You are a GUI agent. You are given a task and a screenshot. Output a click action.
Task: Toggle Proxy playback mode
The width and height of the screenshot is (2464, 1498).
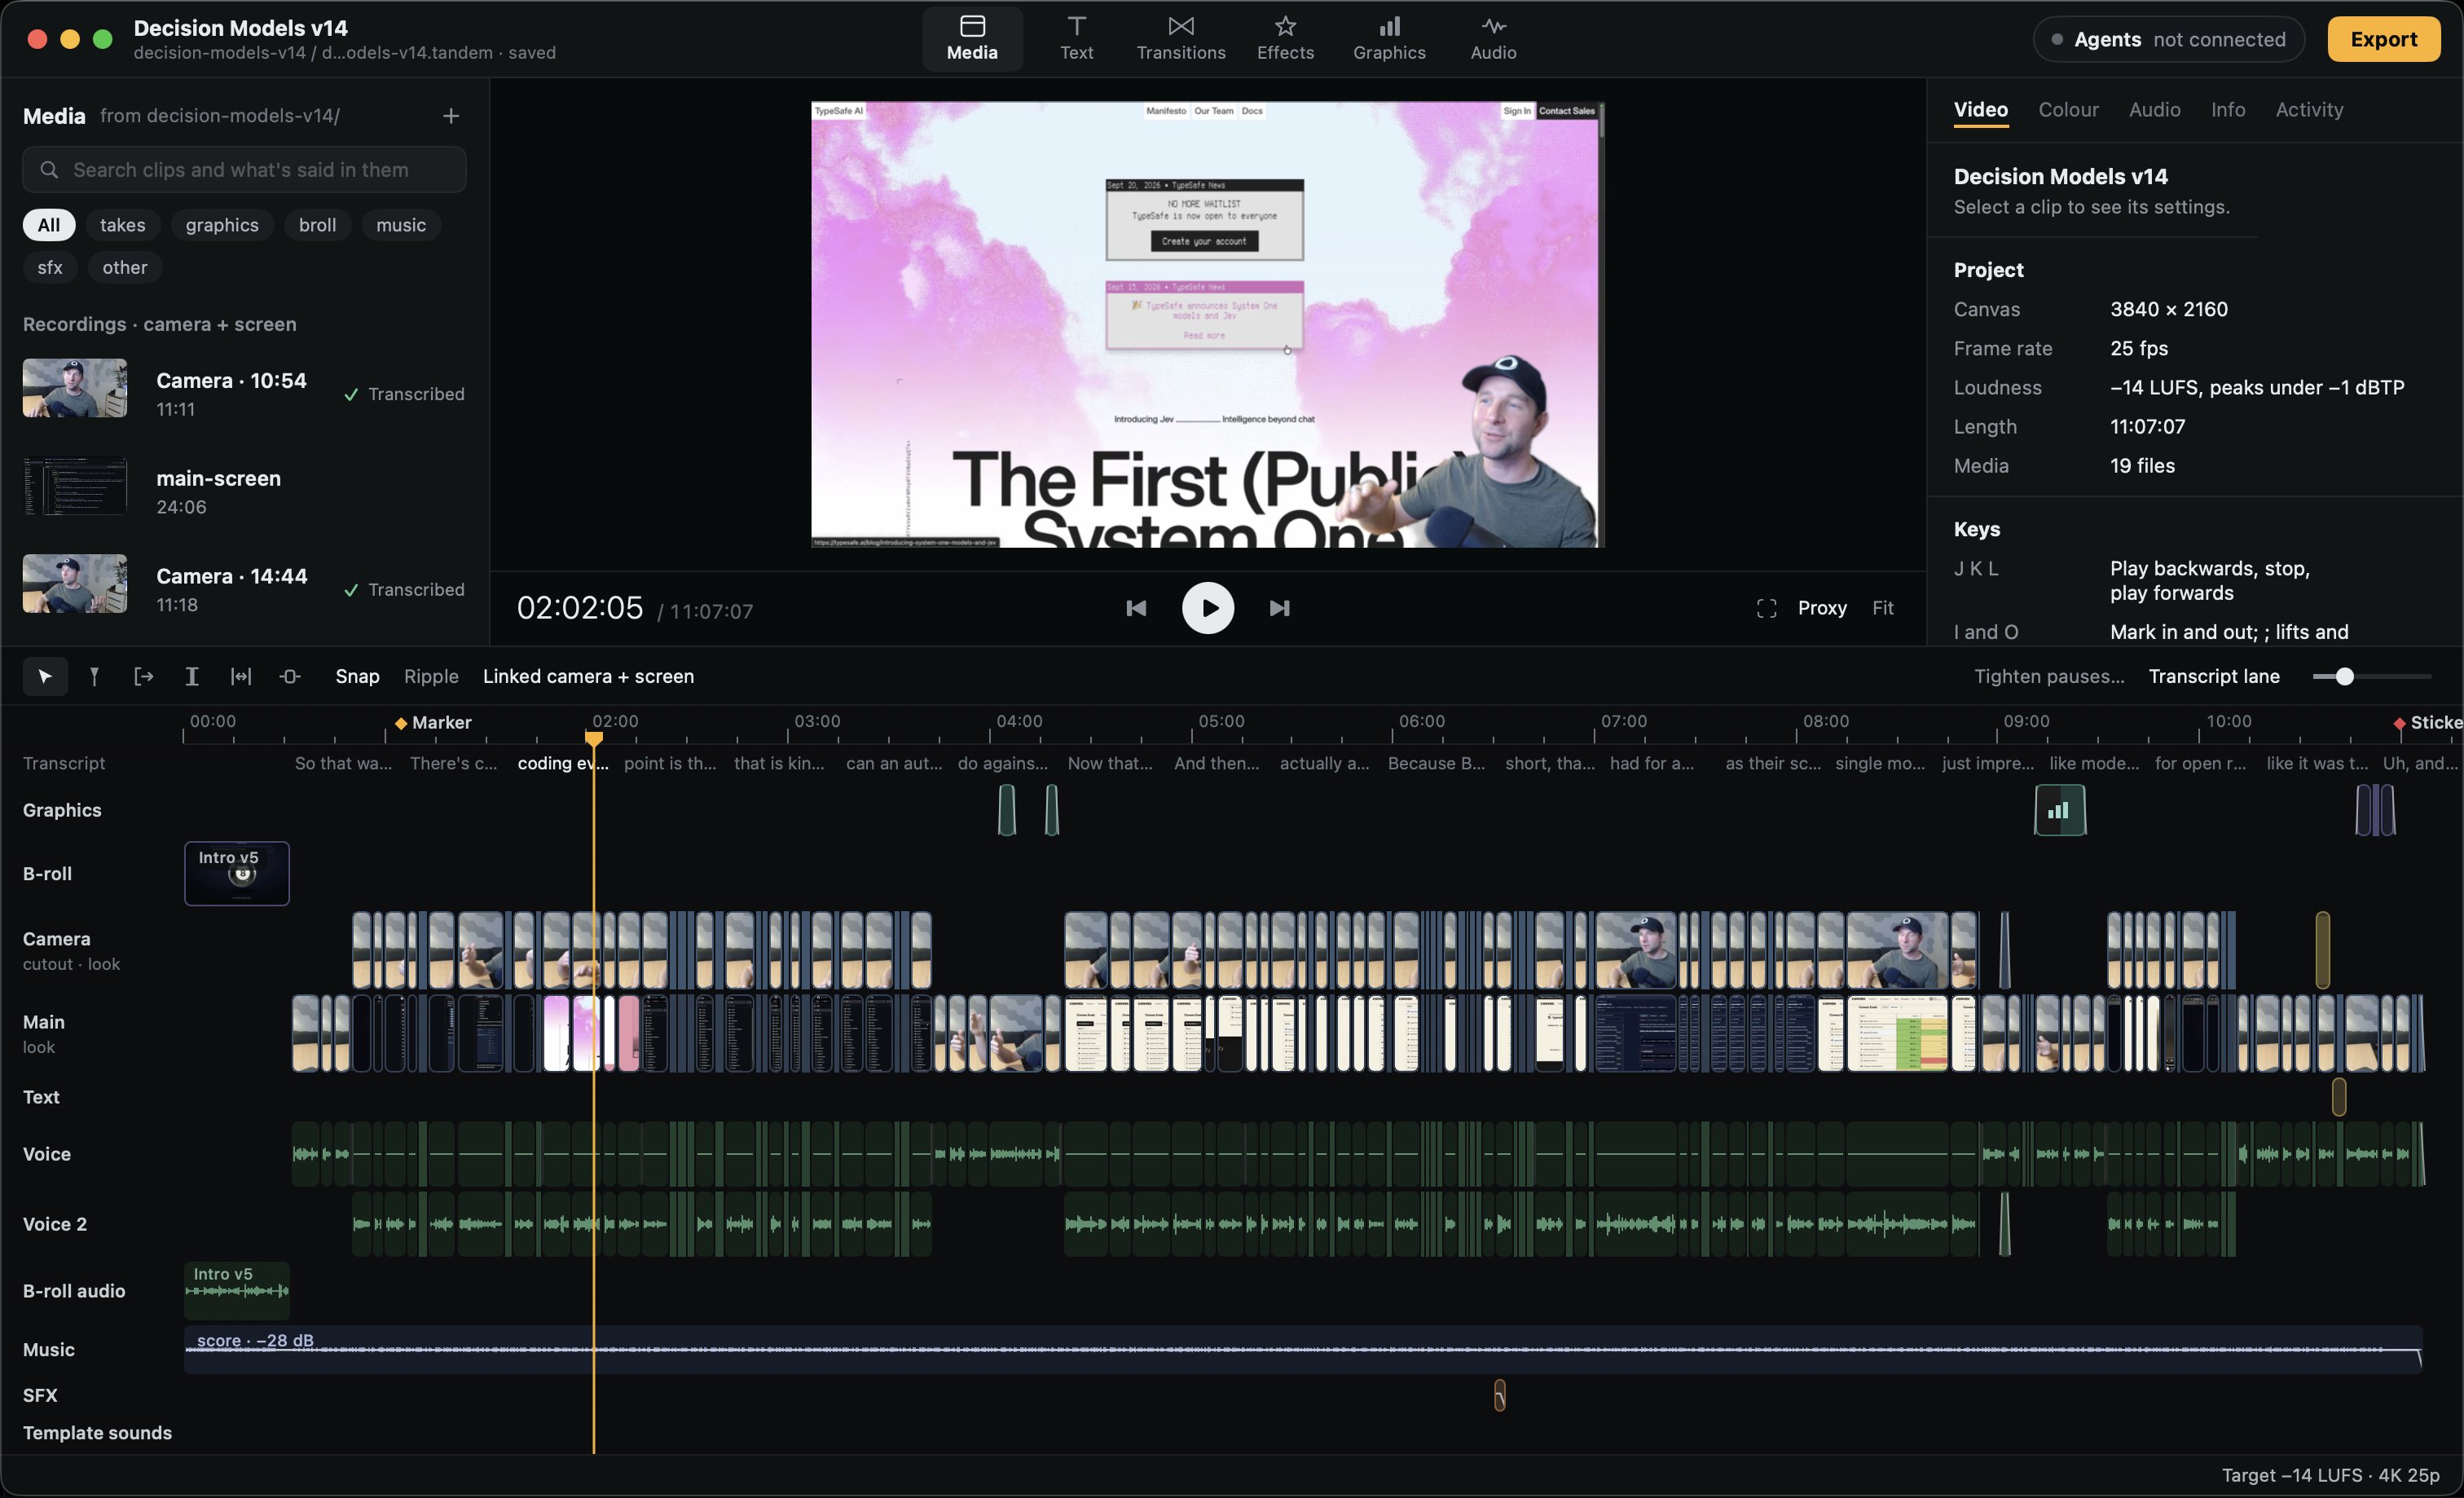[1821, 608]
